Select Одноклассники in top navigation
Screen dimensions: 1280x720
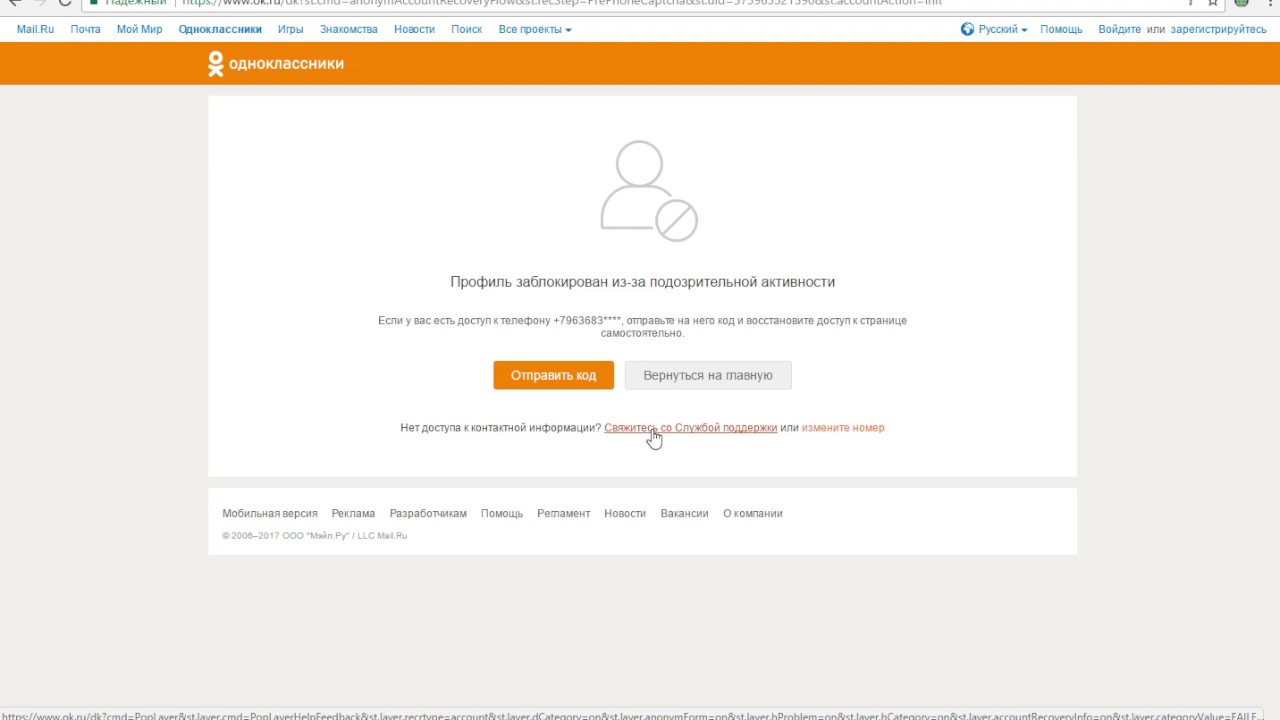coord(220,29)
